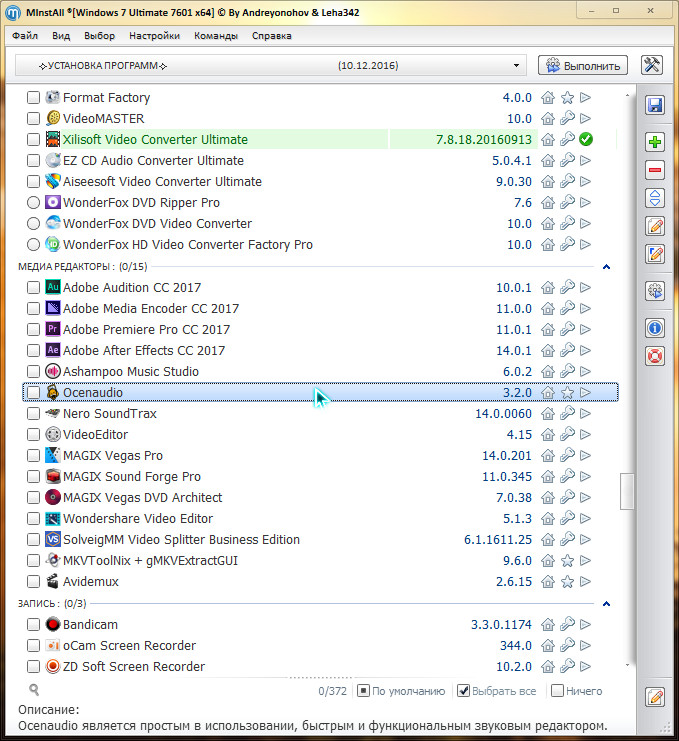Open the Файл menu
The width and height of the screenshot is (679, 741).
[25, 36]
